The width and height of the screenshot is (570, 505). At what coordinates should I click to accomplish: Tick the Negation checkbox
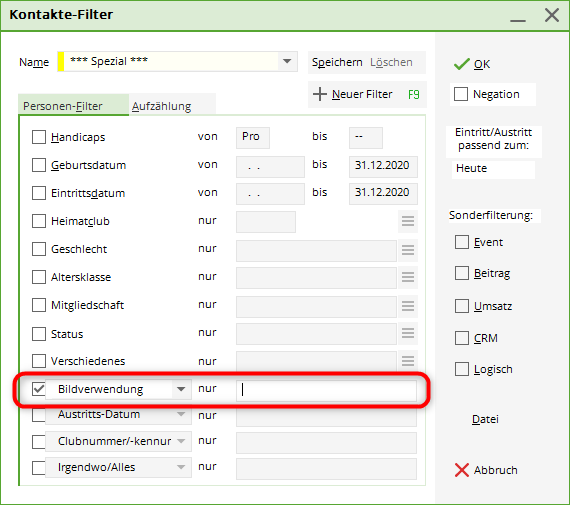(461, 94)
